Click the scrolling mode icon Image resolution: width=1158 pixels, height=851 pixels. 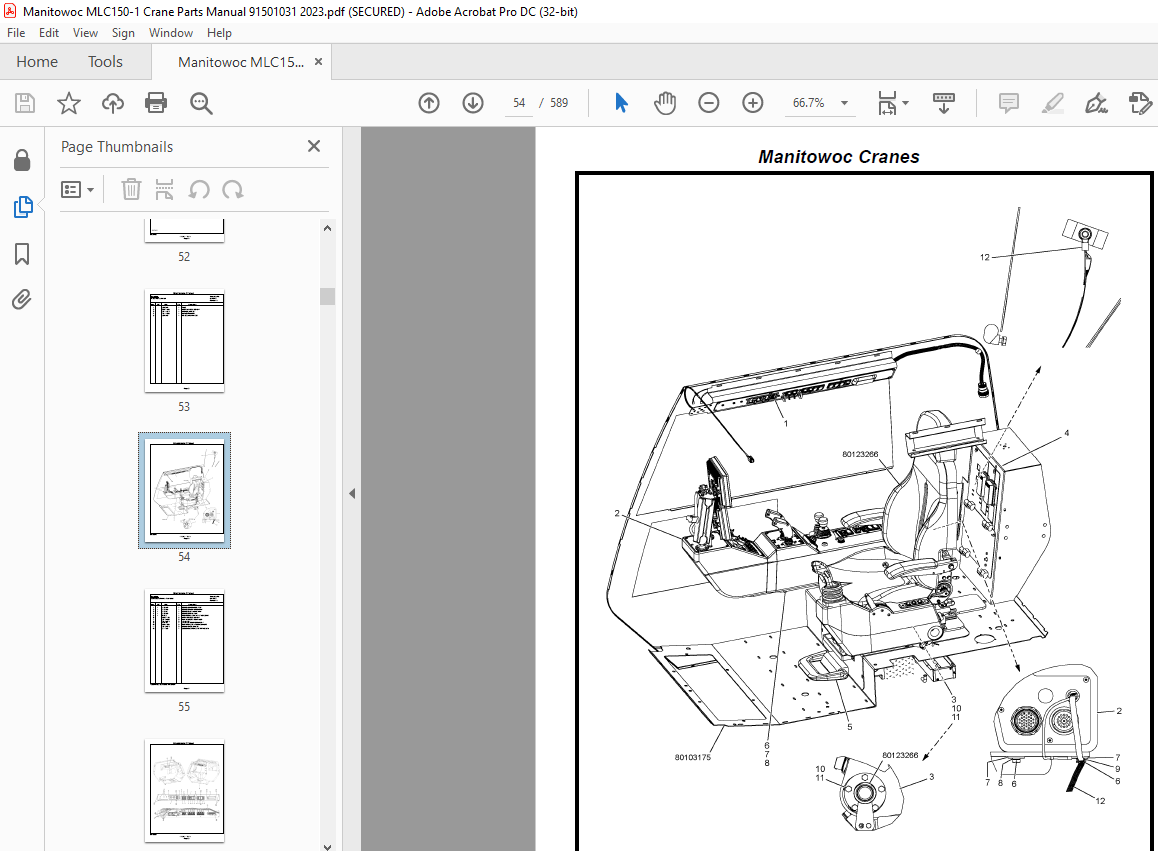944,103
